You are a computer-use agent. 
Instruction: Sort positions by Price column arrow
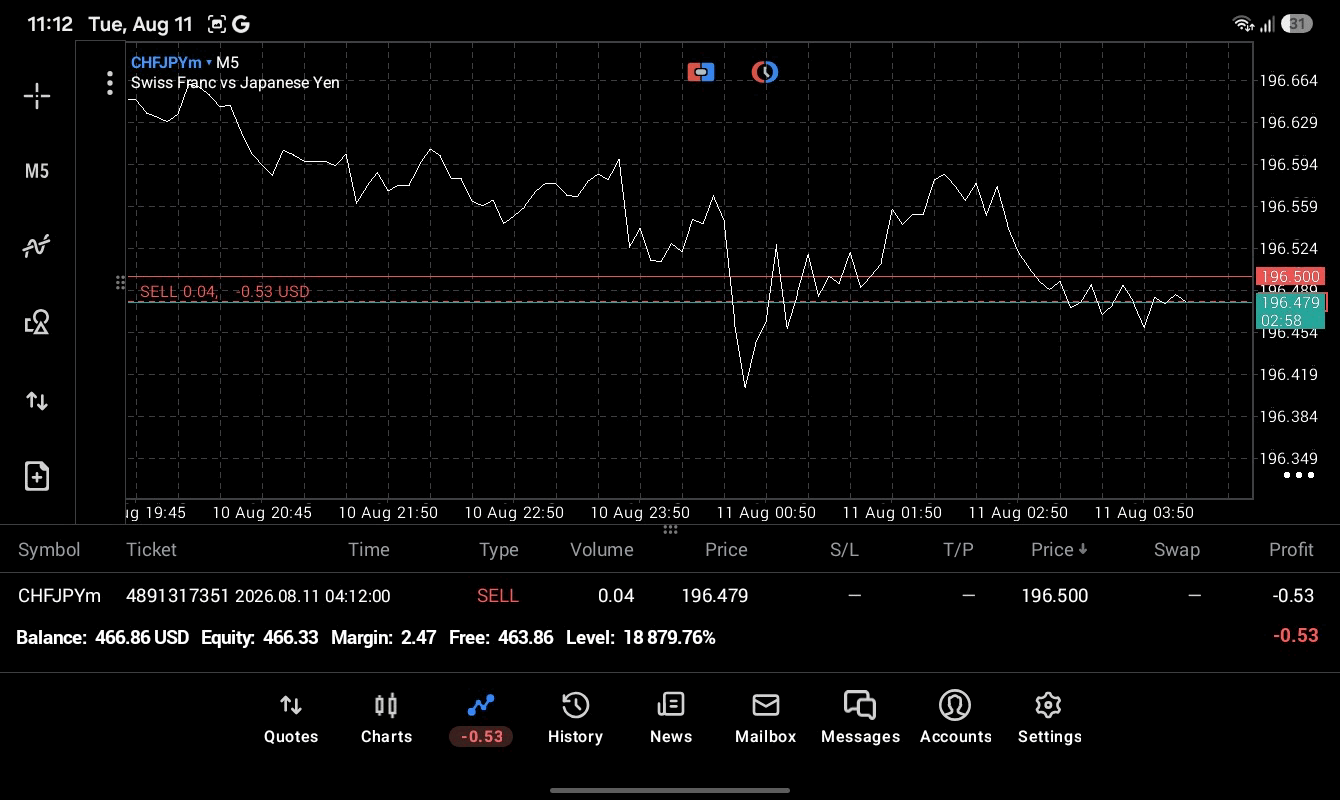[1059, 549]
